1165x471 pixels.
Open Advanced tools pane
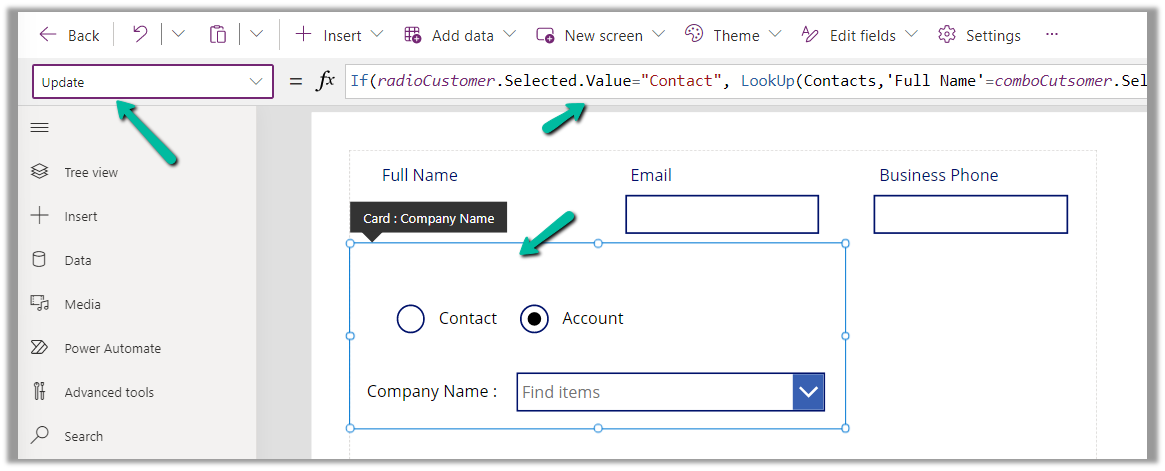108,392
